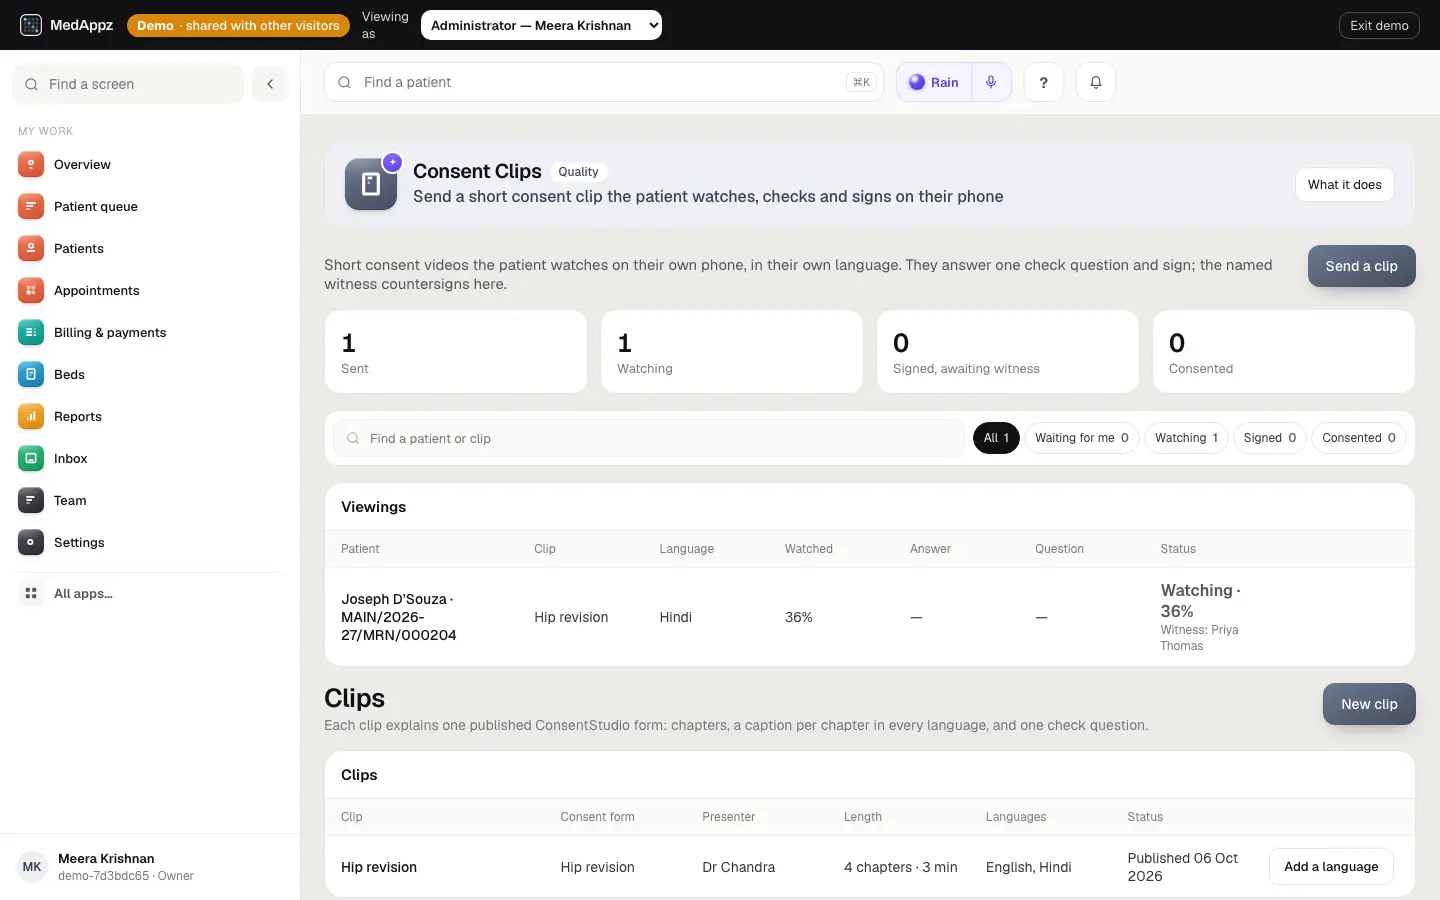Open the Inbox screen
Image resolution: width=1440 pixels, height=900 pixels.
click(x=150, y=458)
